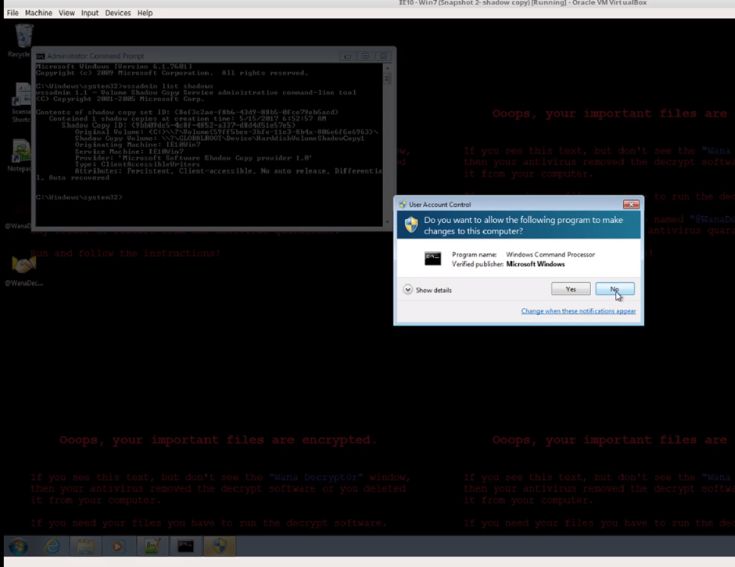The width and height of the screenshot is (735, 567).
Task: Open the 'Change when these notifications appear' link
Action: click(578, 311)
